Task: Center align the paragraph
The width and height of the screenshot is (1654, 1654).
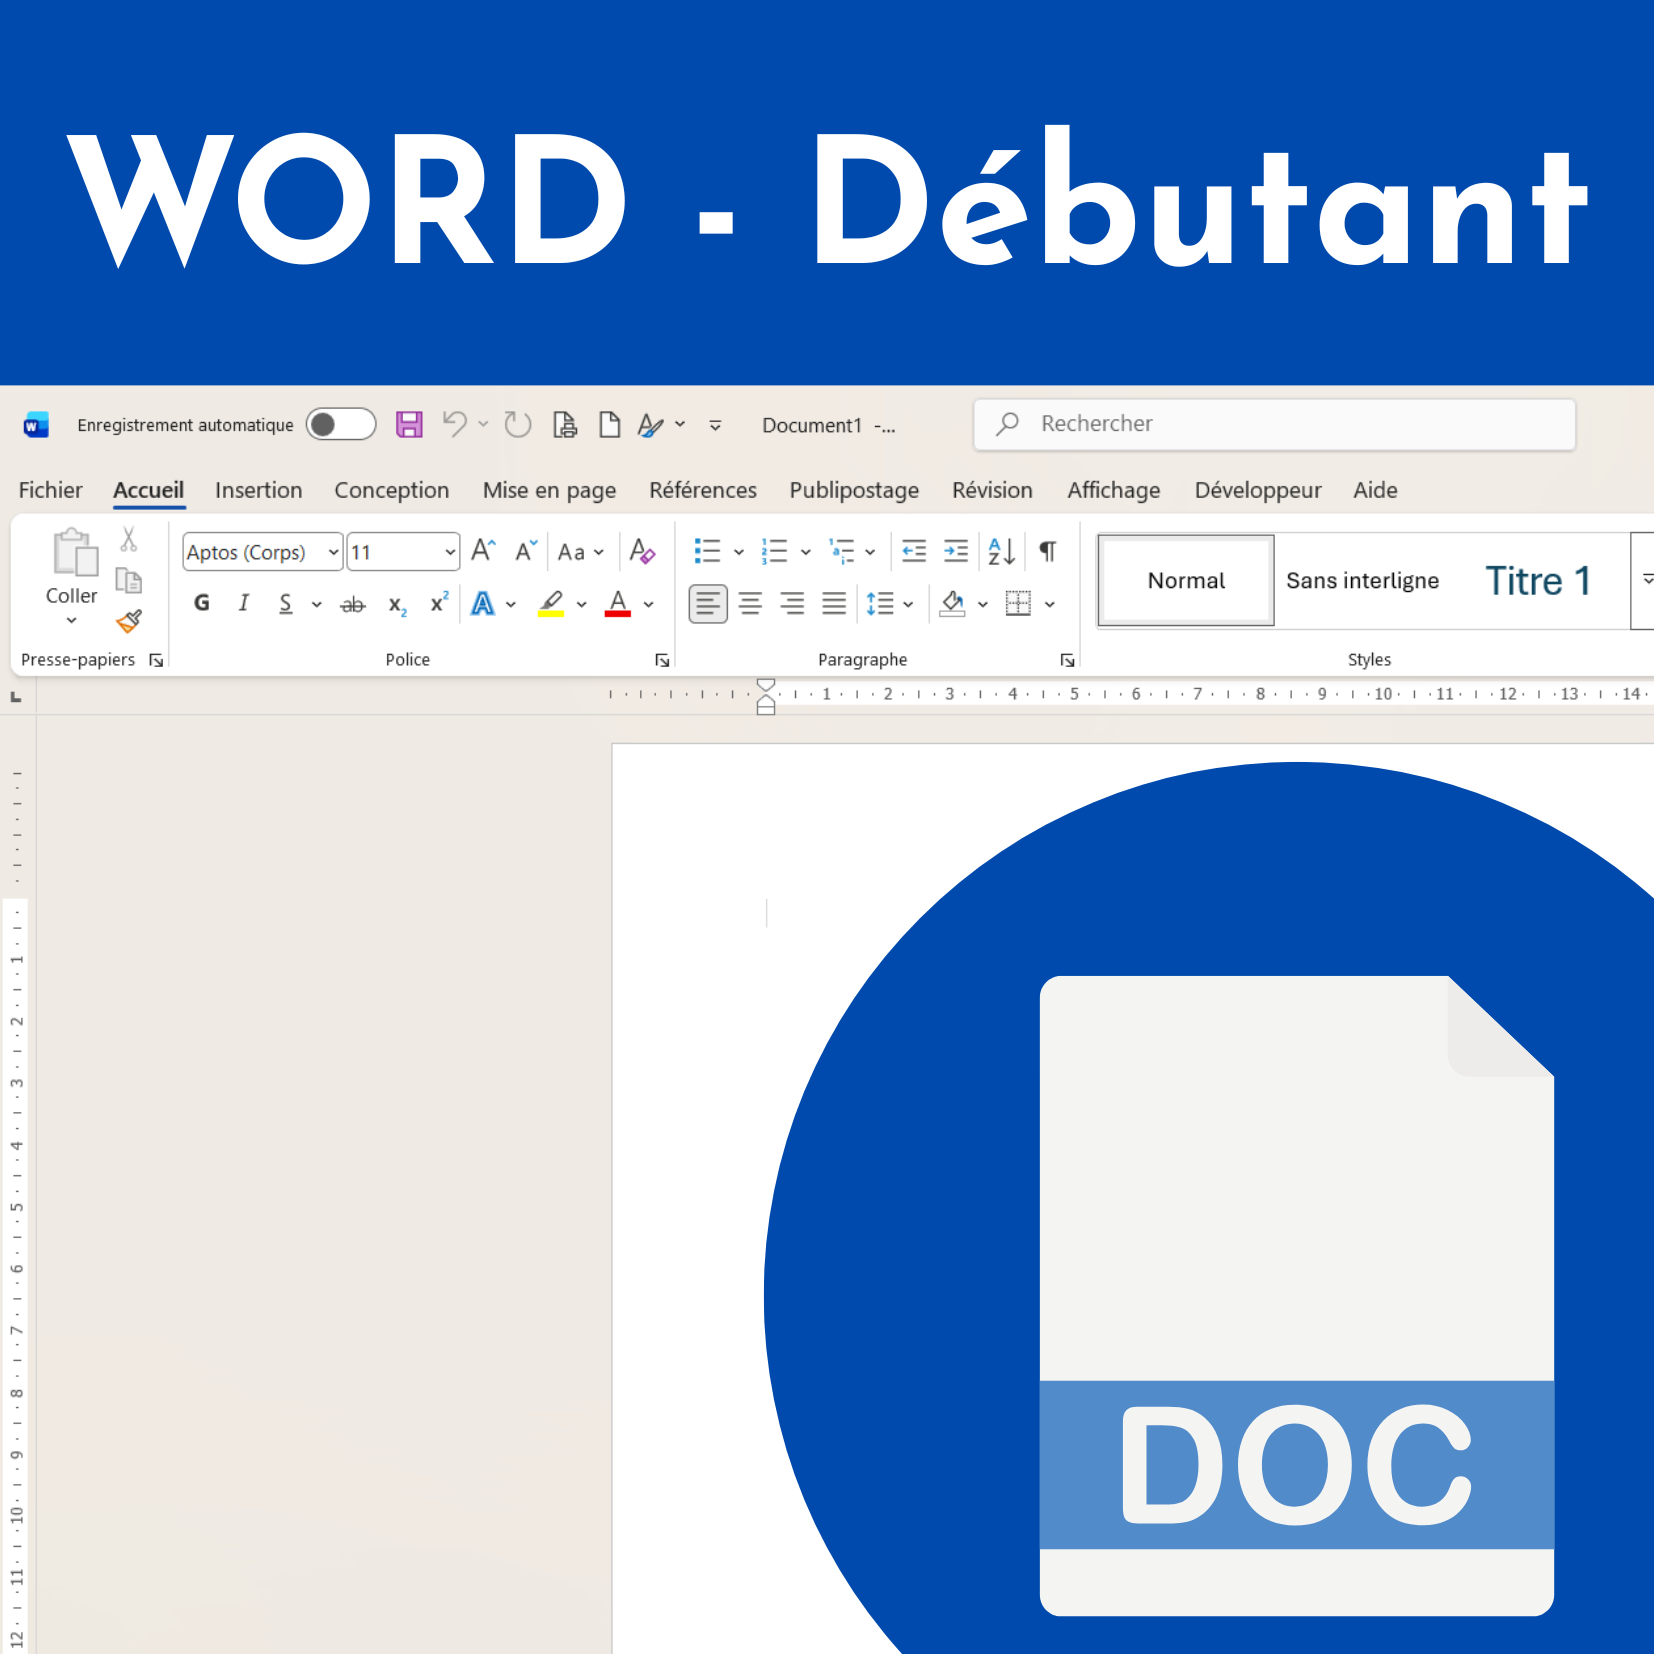Action: click(750, 604)
